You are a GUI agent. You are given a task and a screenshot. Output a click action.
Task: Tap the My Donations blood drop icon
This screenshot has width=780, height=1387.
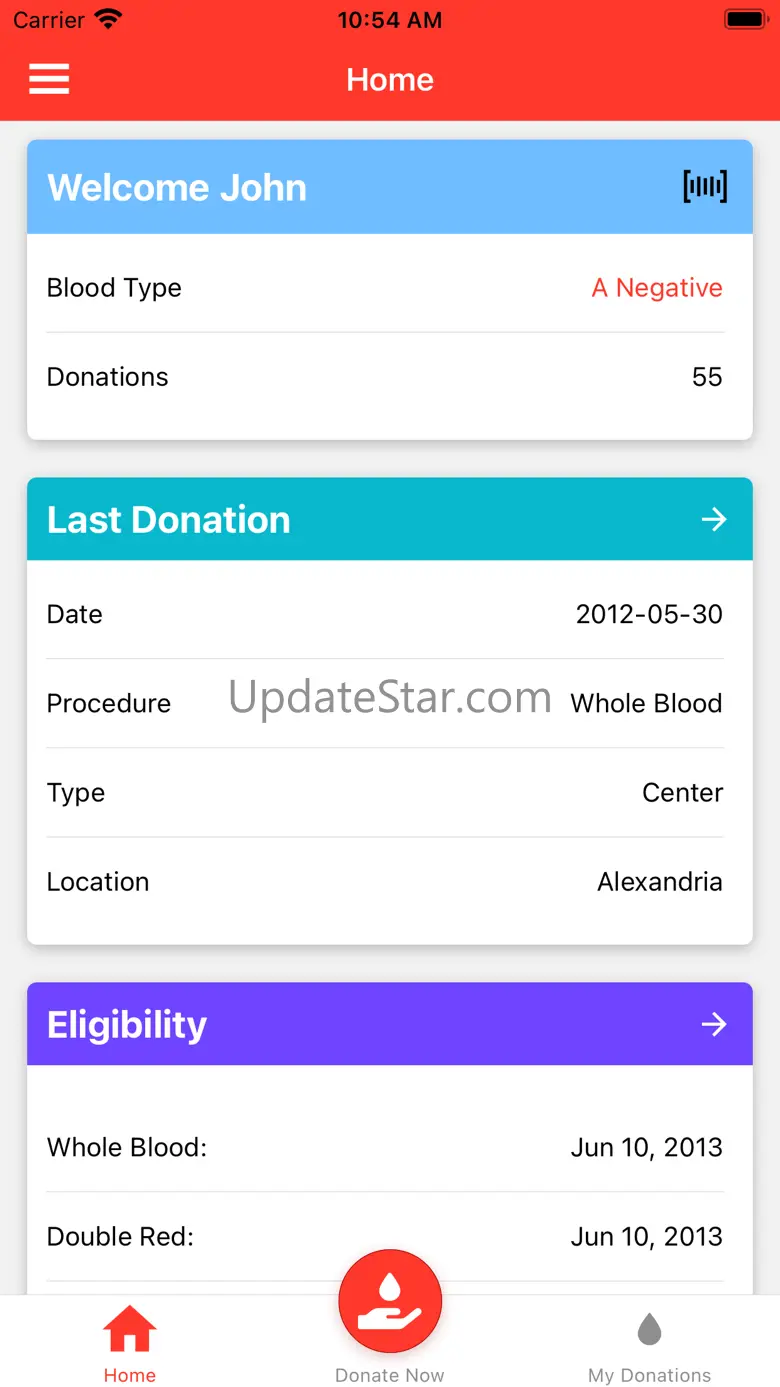(650, 1331)
